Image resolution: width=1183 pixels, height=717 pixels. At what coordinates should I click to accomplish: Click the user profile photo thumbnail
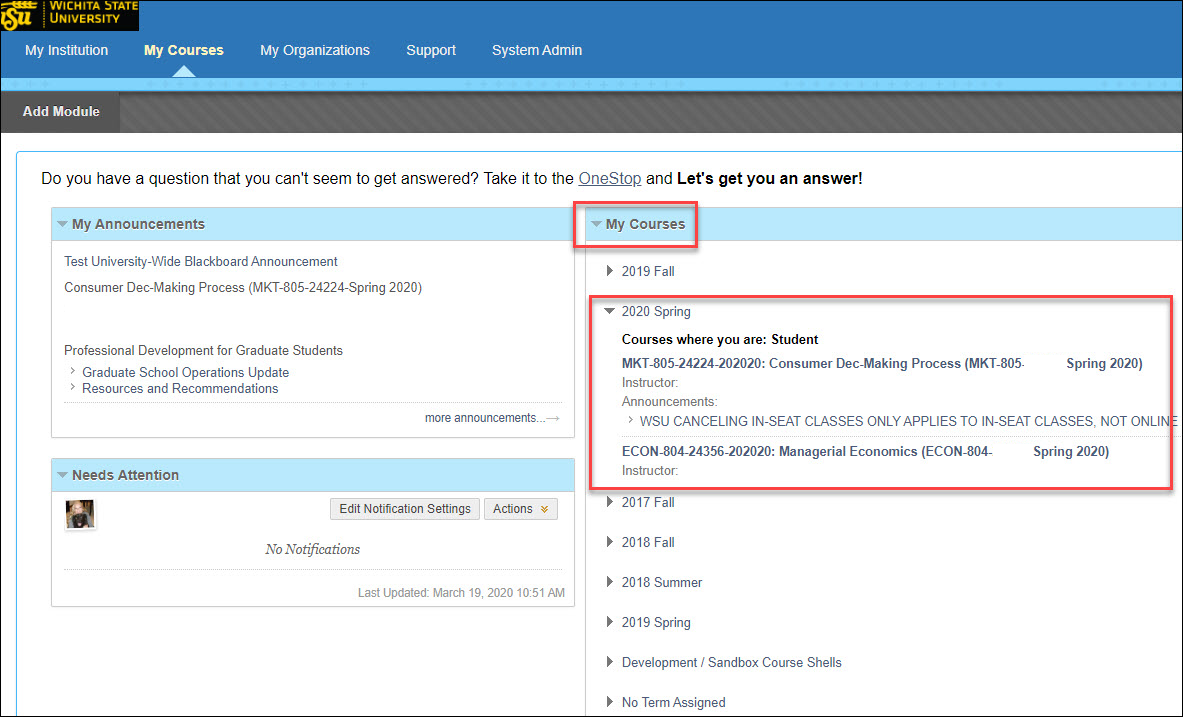point(80,515)
